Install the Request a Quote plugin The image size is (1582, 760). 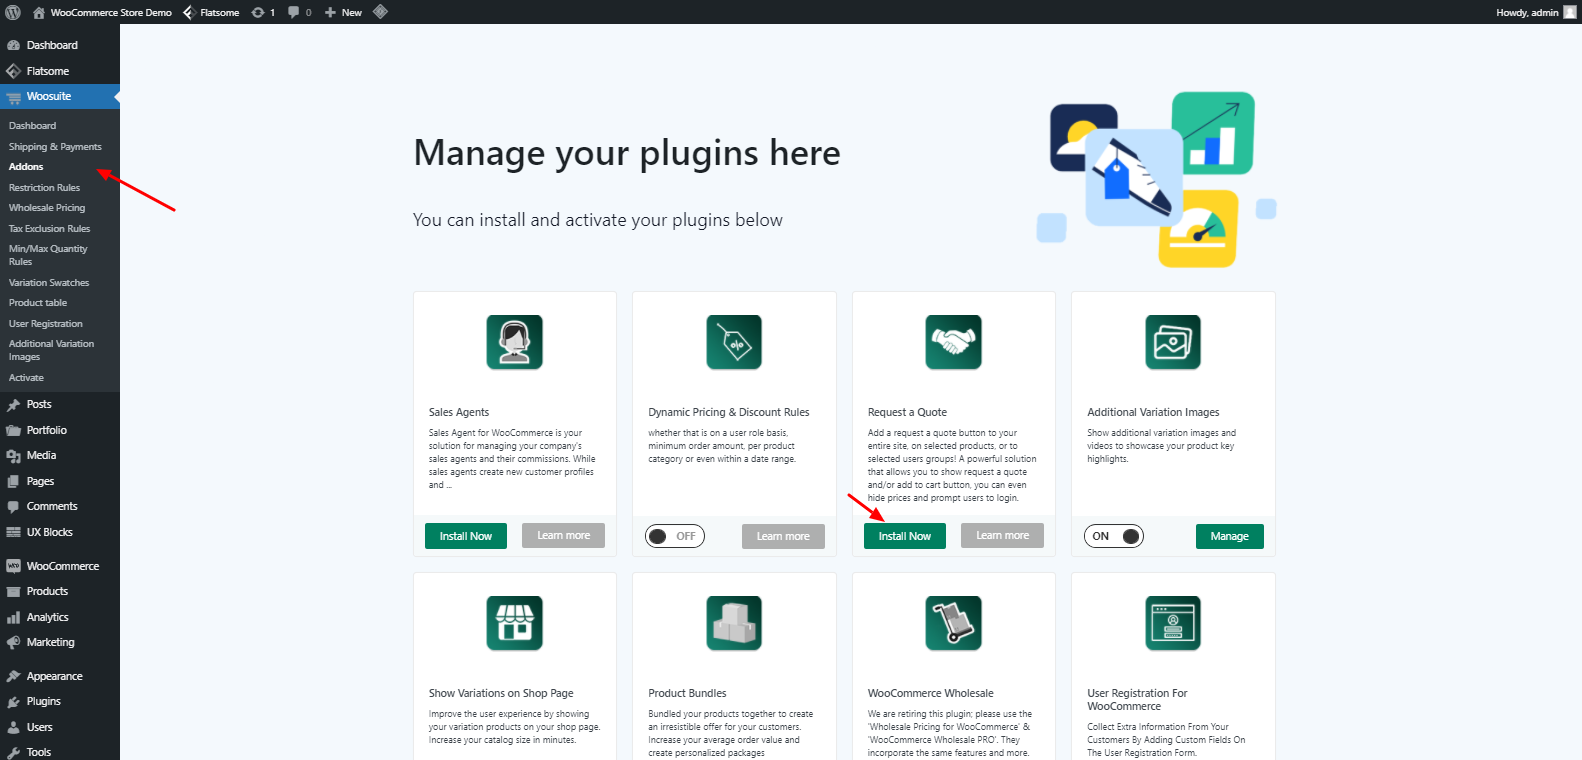click(x=905, y=536)
